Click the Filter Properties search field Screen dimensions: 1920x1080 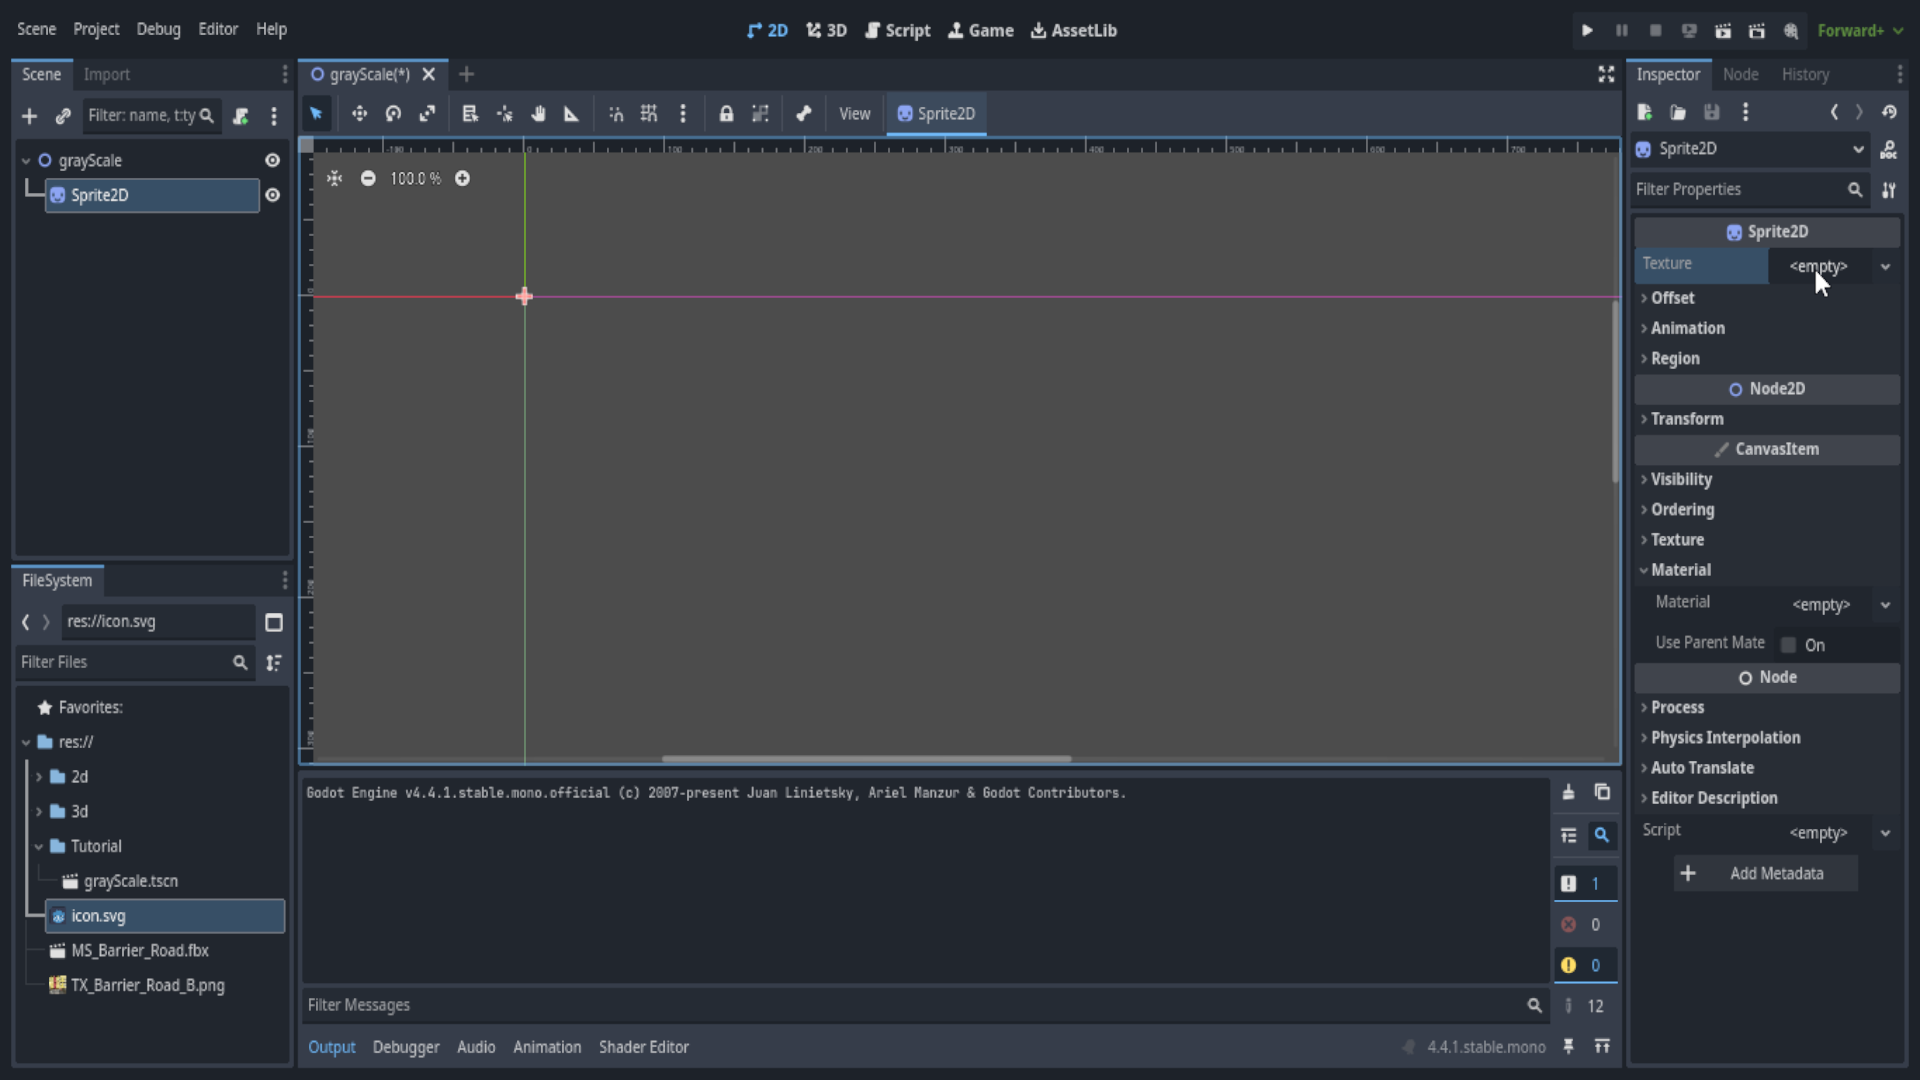pyautogui.click(x=1738, y=189)
